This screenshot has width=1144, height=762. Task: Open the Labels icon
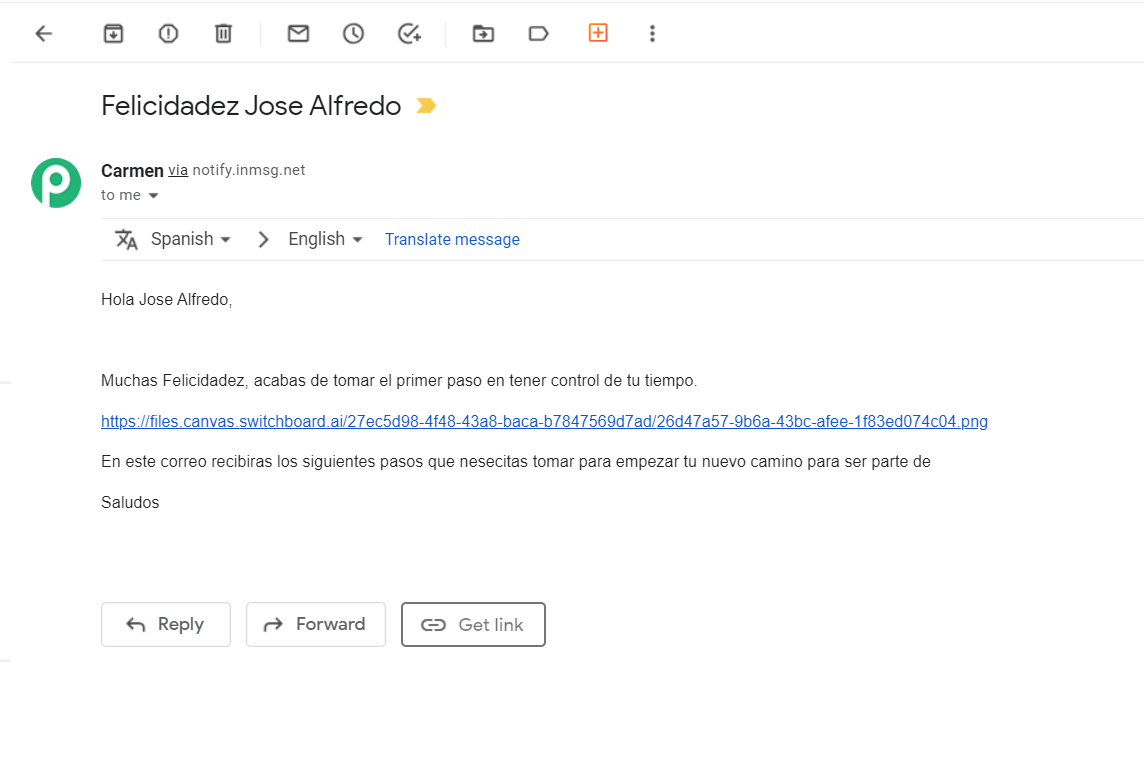pyautogui.click(x=538, y=34)
